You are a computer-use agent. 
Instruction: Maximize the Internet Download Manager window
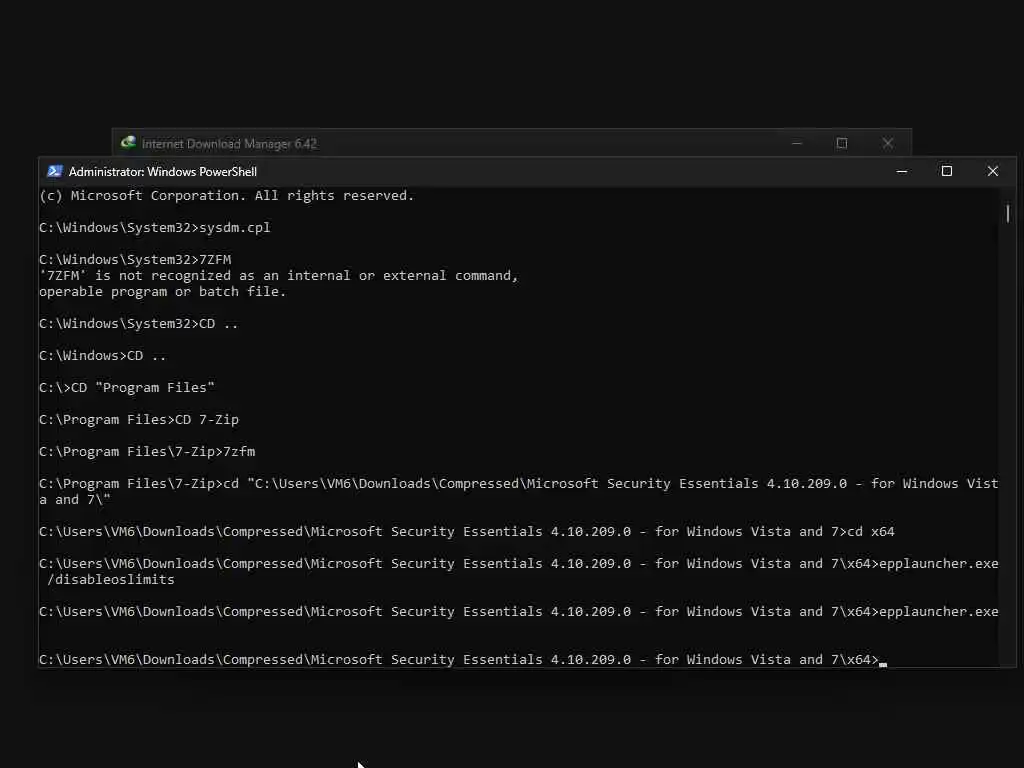[842, 143]
